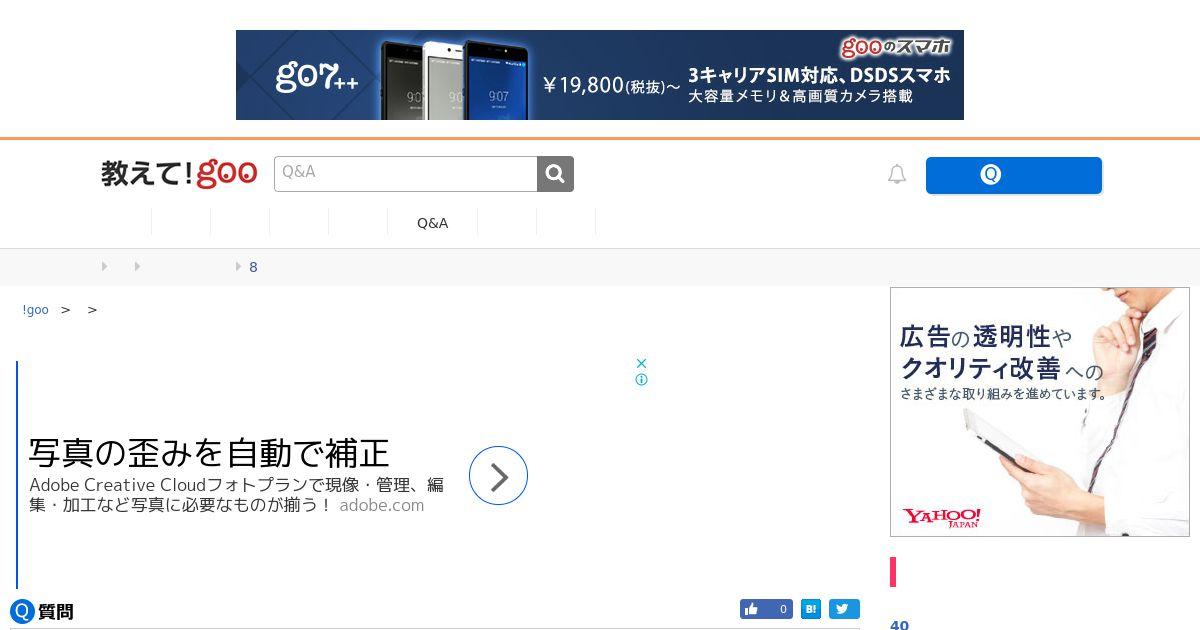
Task: Click the "40" link in sidebar
Action: (899, 625)
